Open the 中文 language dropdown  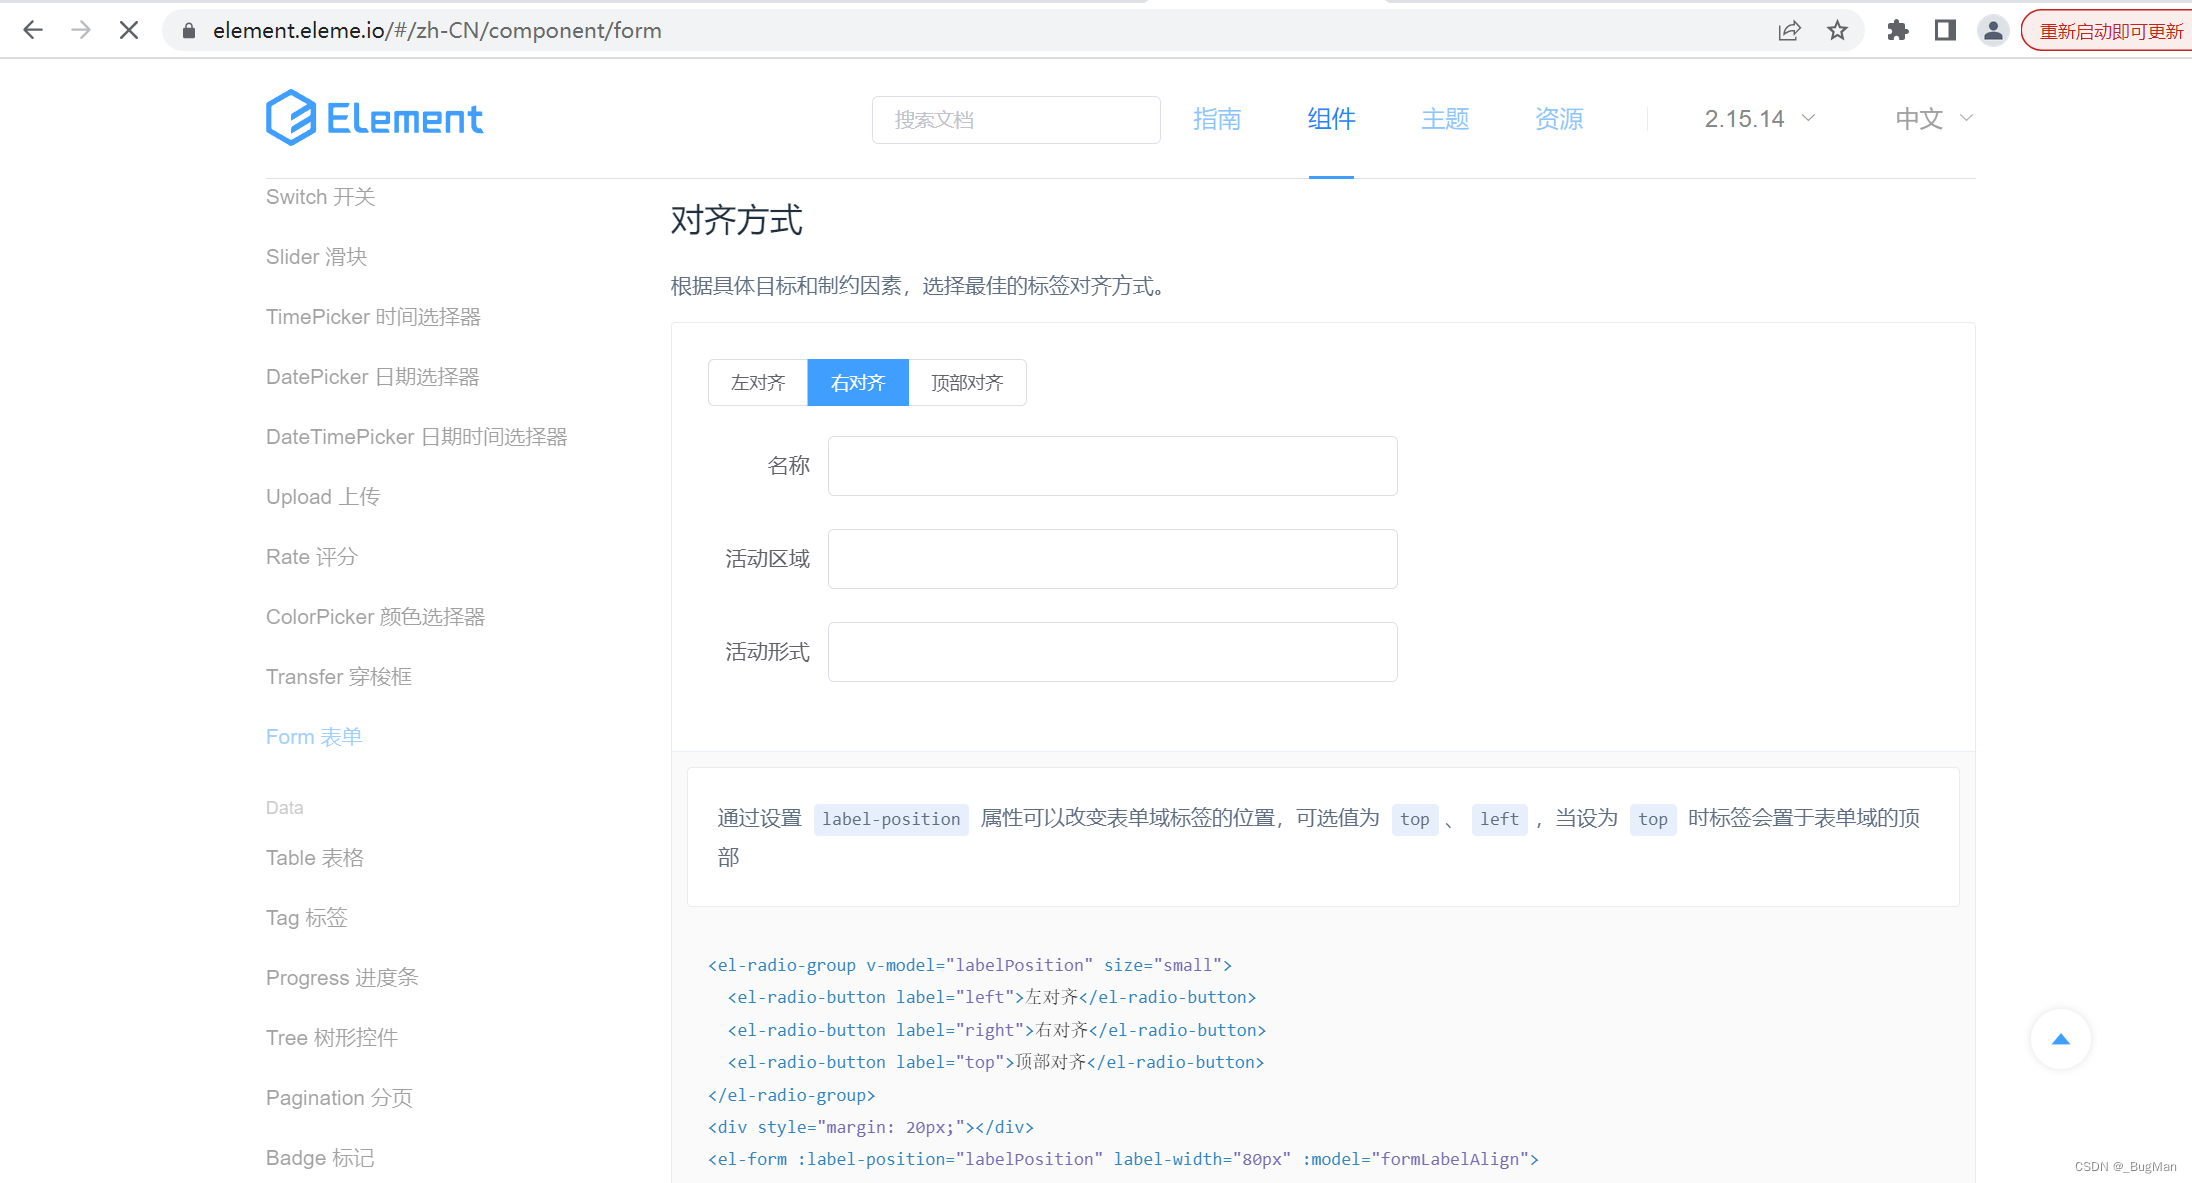[x=1934, y=119]
